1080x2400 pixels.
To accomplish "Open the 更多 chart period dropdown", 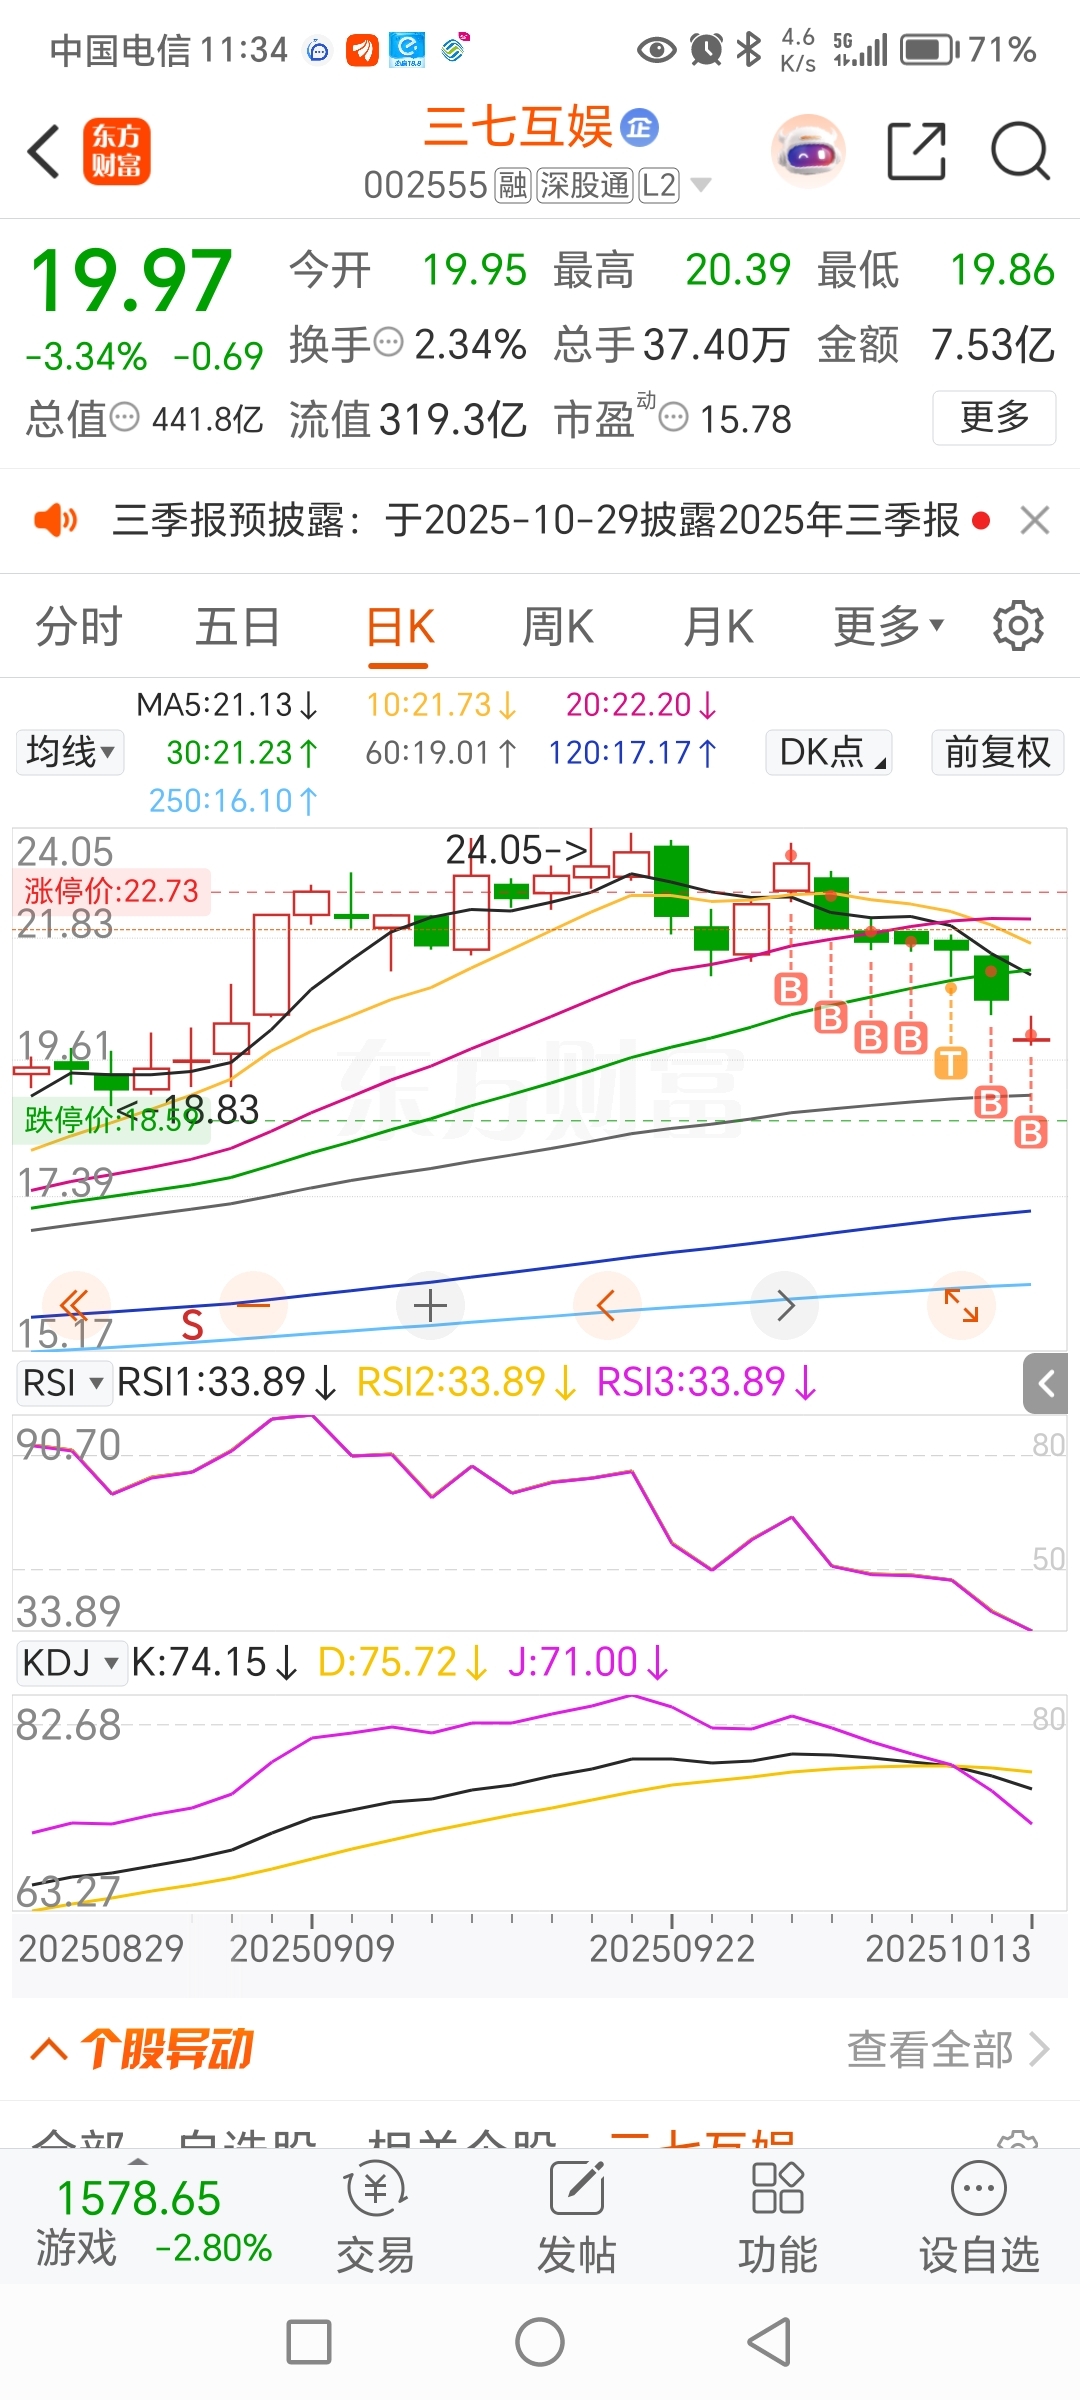I will (889, 627).
